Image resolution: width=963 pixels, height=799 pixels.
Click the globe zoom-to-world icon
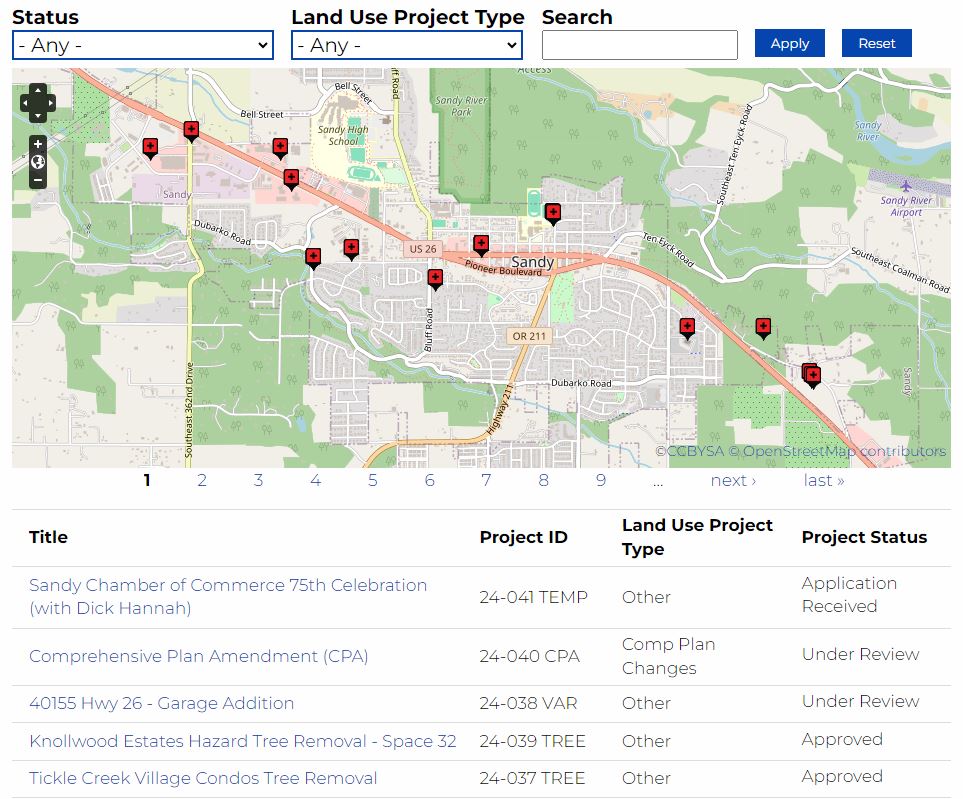pyautogui.click(x=38, y=162)
